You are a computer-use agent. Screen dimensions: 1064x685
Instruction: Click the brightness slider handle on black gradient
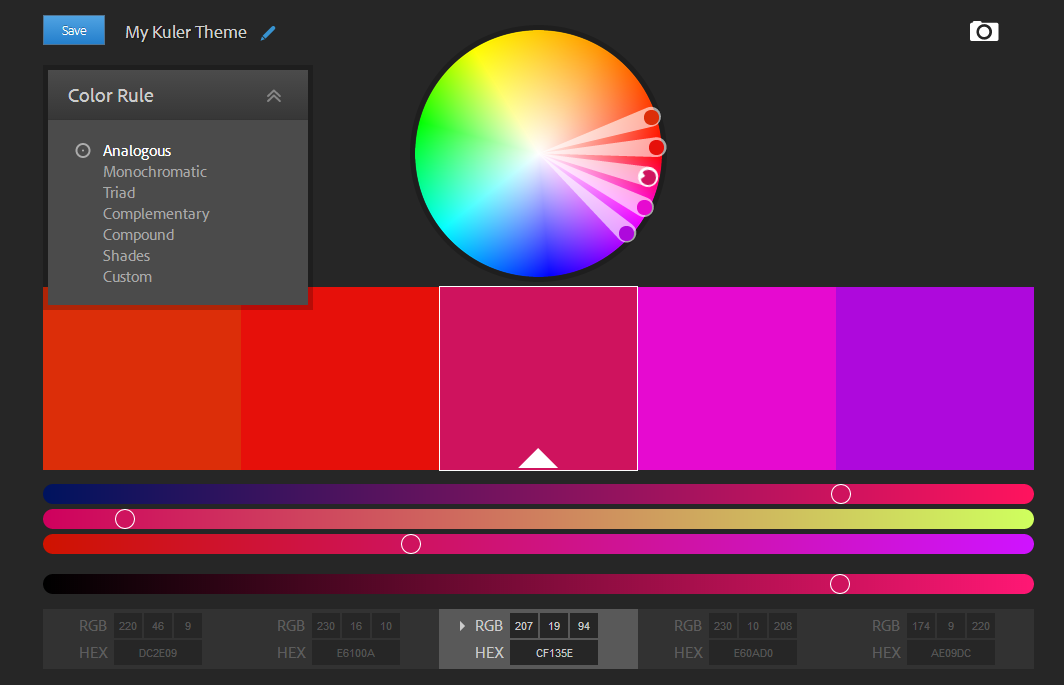pos(840,584)
